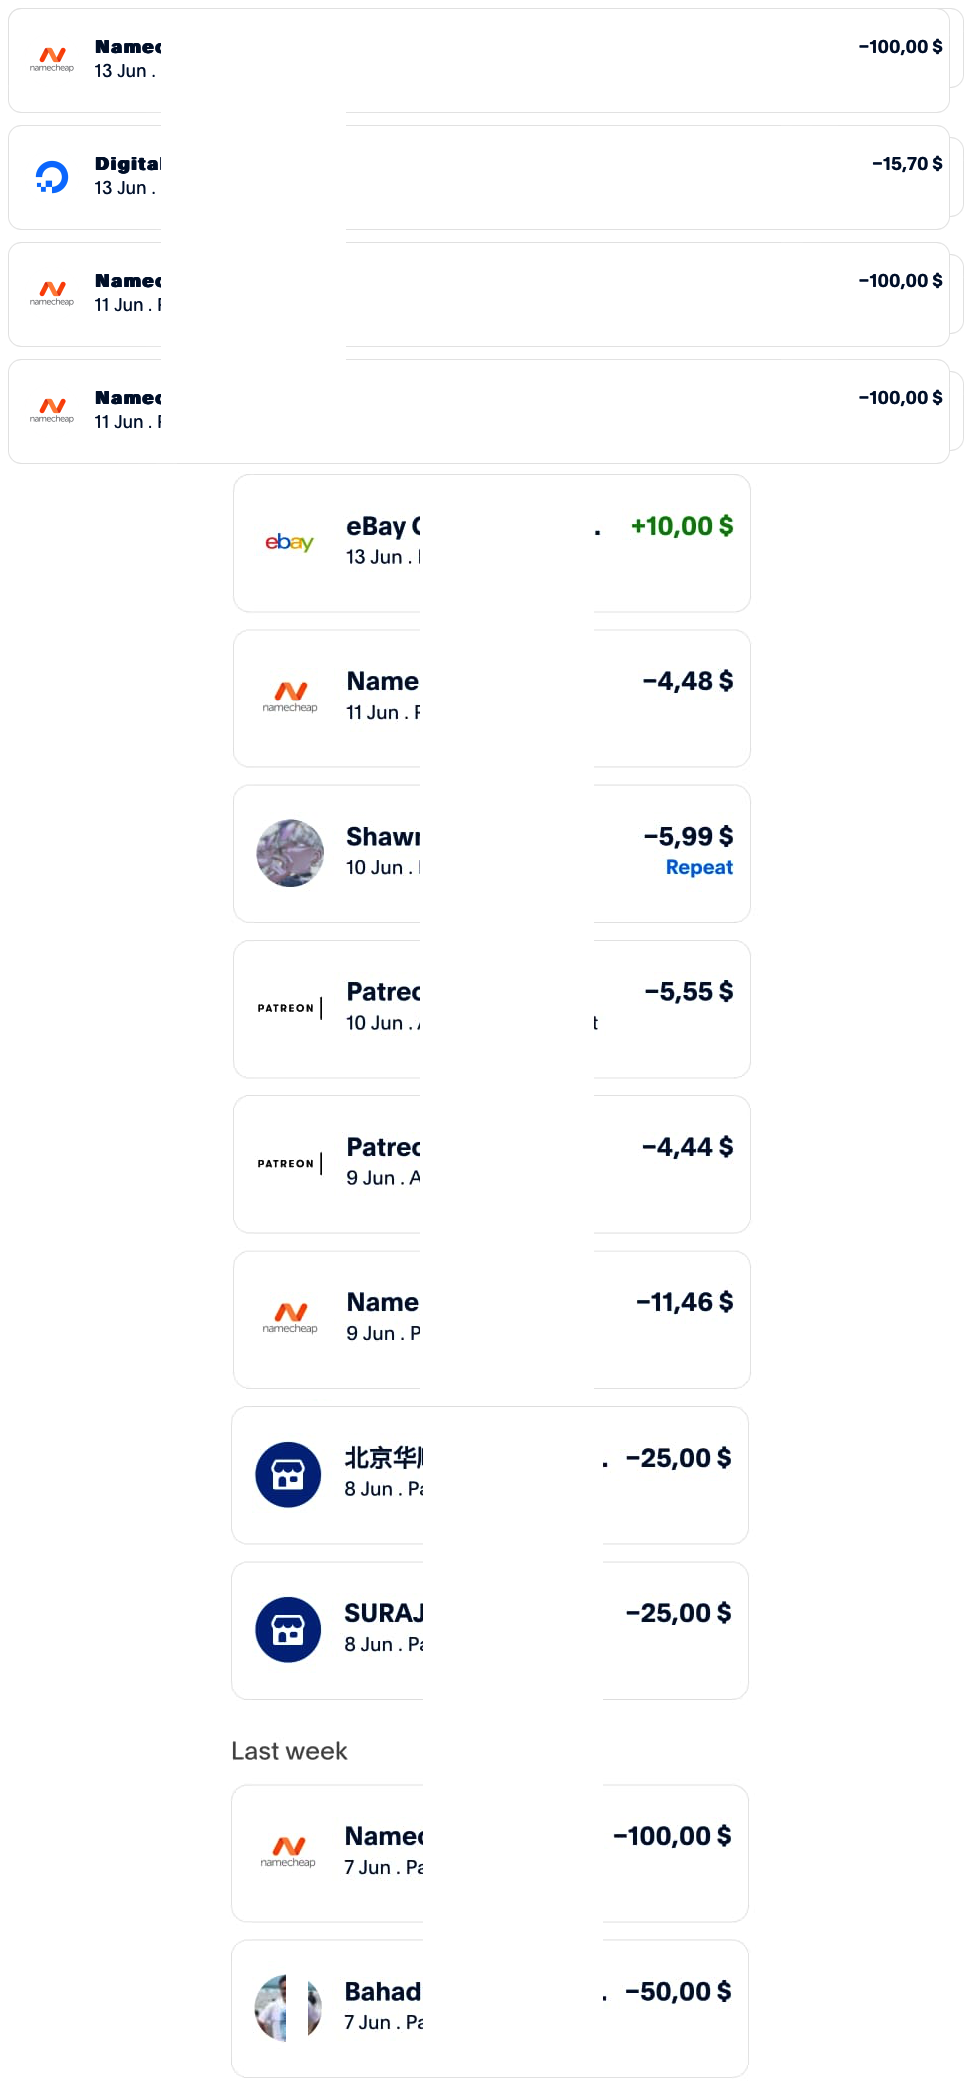Repeat the -5,99 $ Shawn payment

click(x=699, y=867)
